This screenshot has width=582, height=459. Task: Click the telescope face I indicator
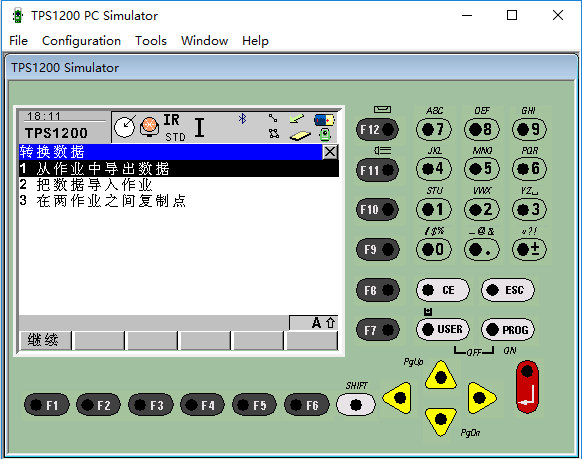[199, 127]
